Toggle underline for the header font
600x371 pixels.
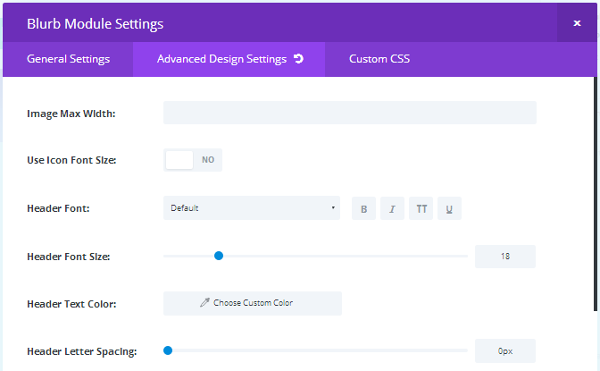[449, 209]
